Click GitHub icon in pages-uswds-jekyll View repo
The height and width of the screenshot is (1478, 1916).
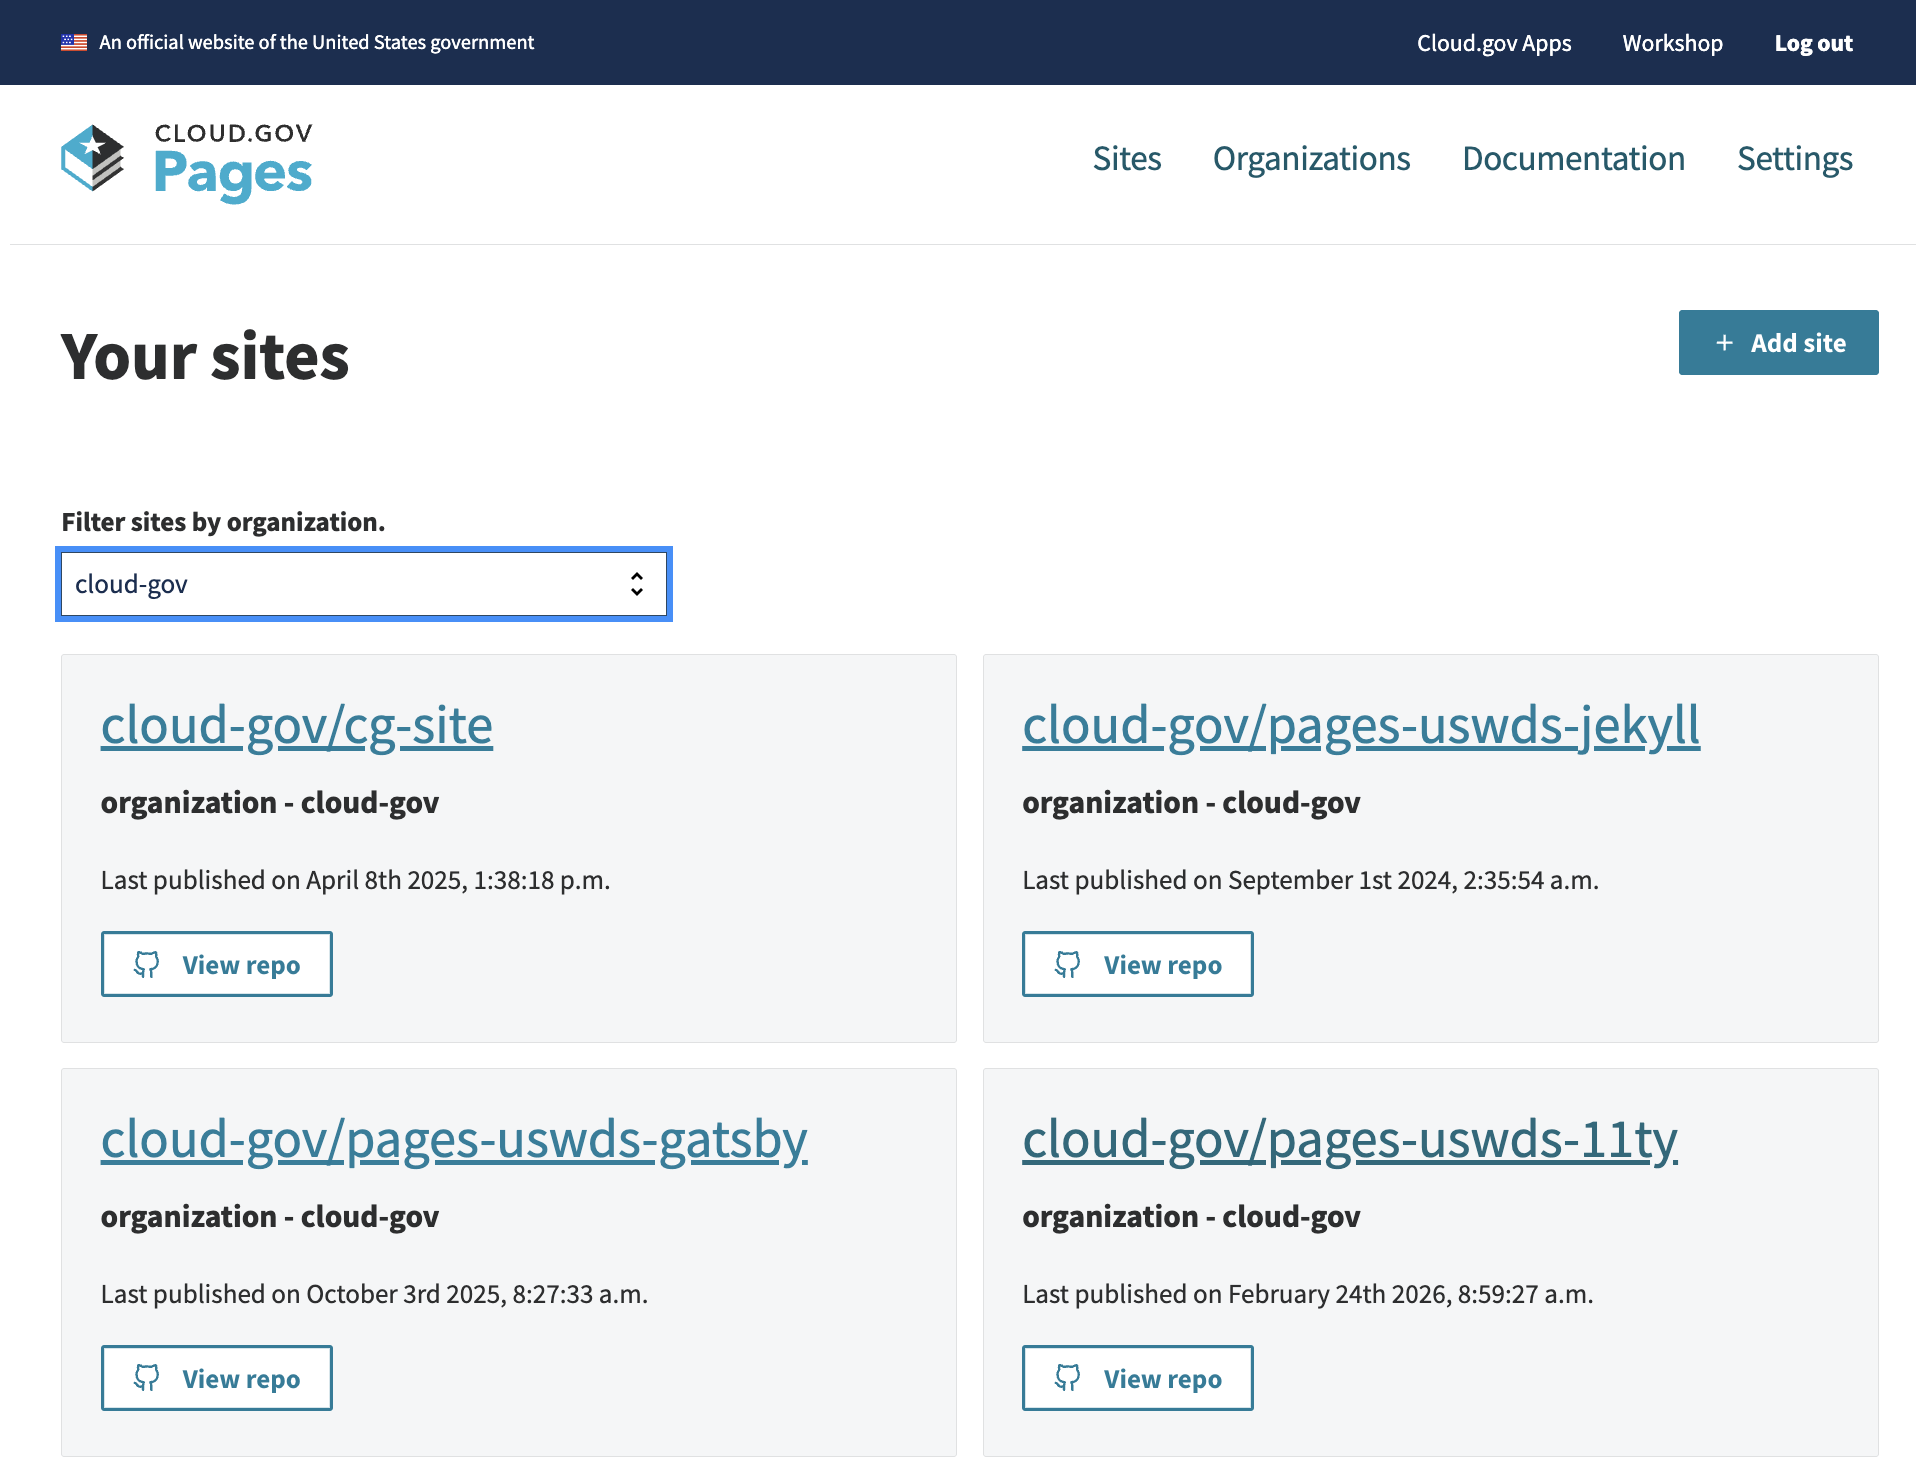tap(1068, 964)
